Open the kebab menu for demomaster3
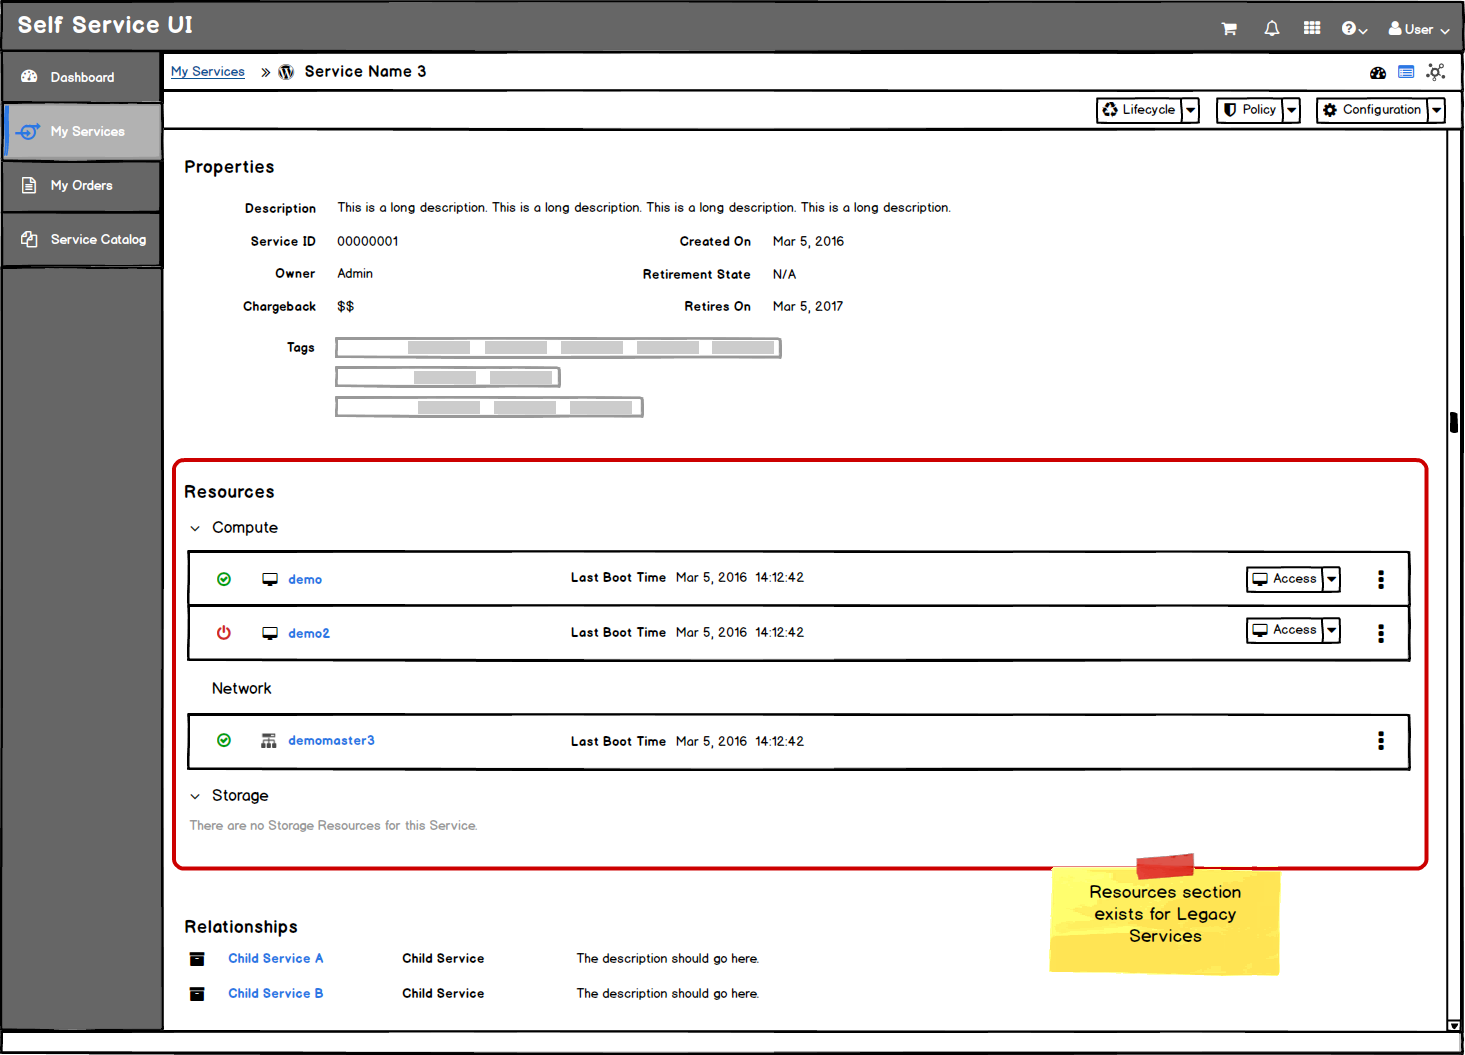This screenshot has width=1465, height=1055. (1381, 740)
